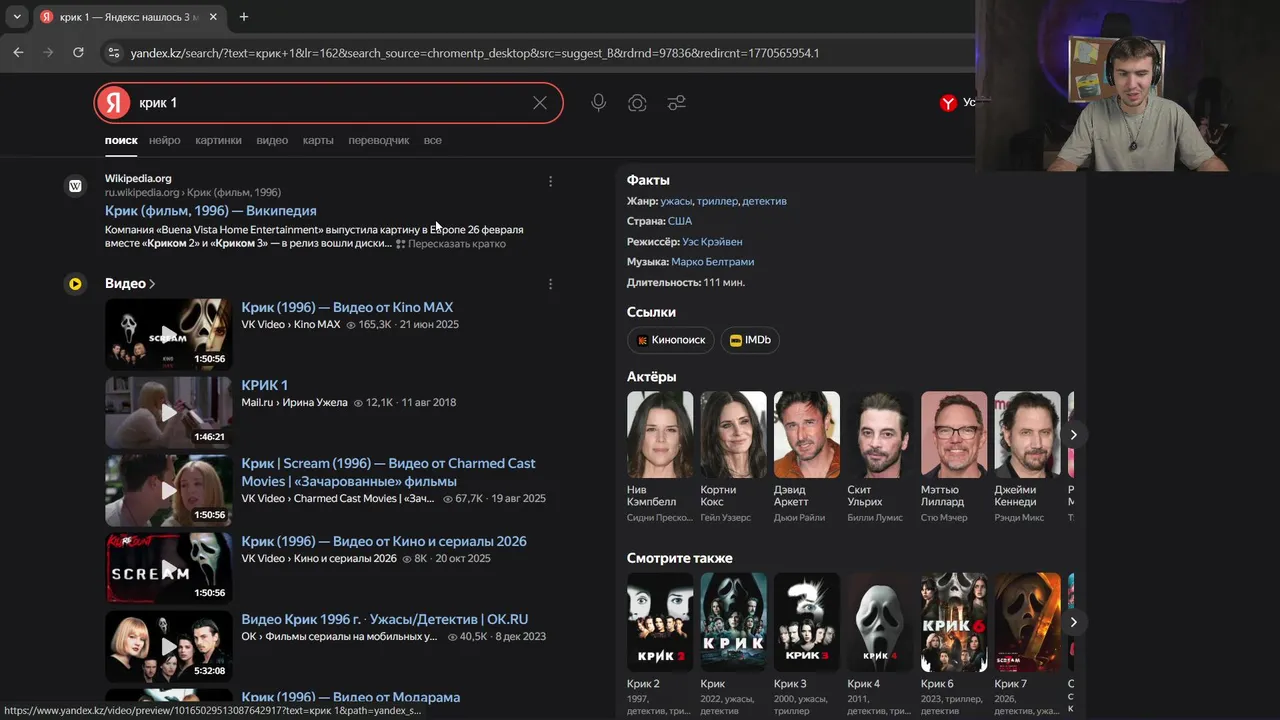Close the 'крик 1' browser tab
The height and width of the screenshot is (720, 1280).
(213, 17)
